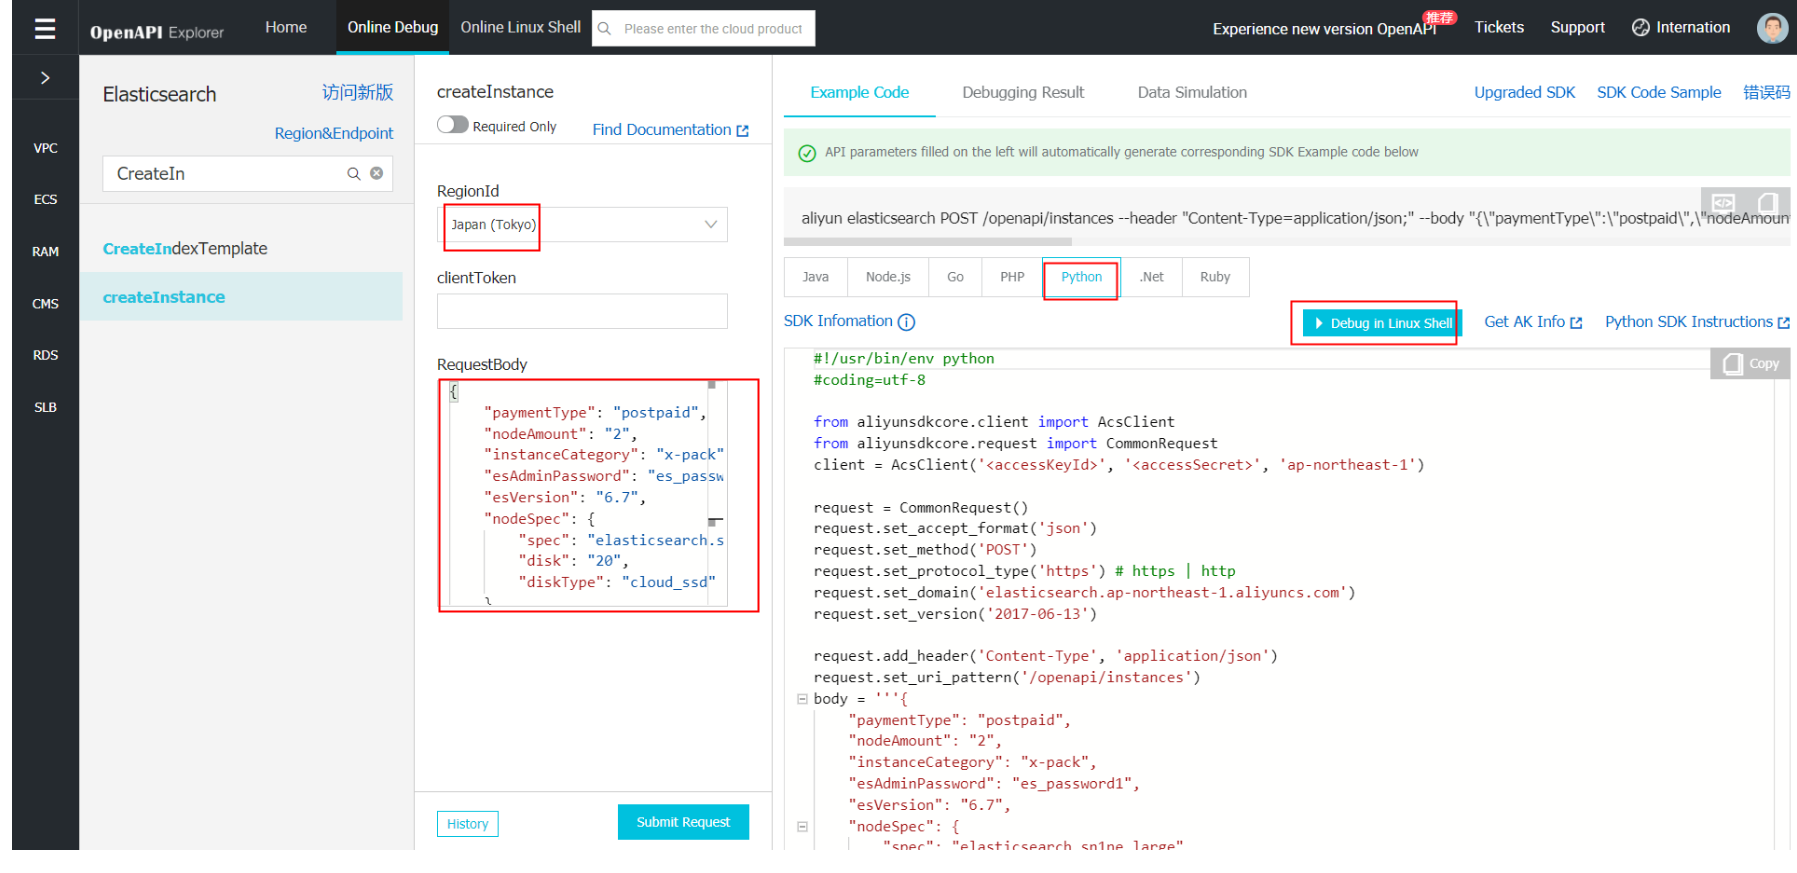Open the hamburger menu icon
The image size is (1797, 873).
point(45,28)
